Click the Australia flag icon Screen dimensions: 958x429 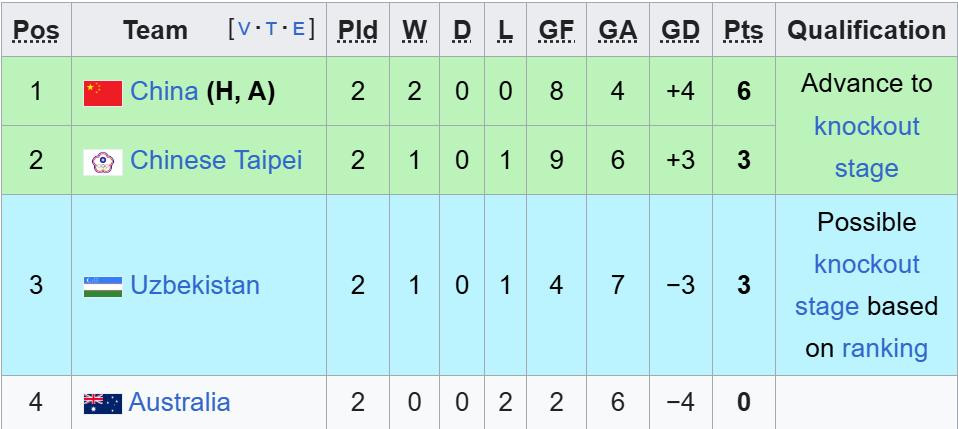point(103,404)
